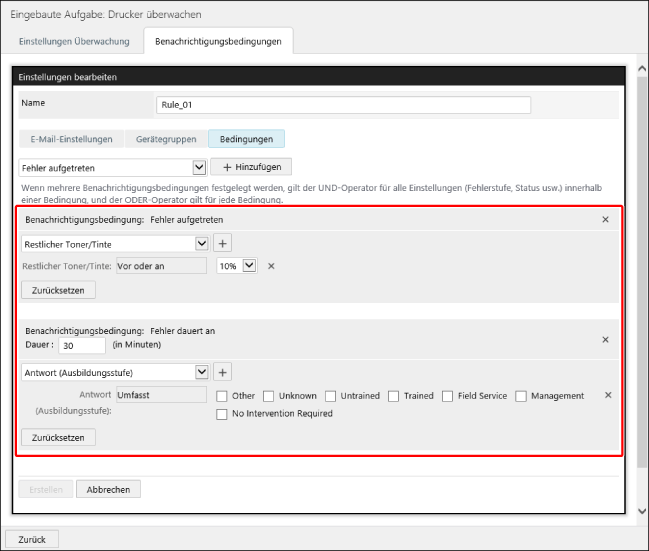
Task: Click the Hinzufügen button
Action: coord(251,168)
